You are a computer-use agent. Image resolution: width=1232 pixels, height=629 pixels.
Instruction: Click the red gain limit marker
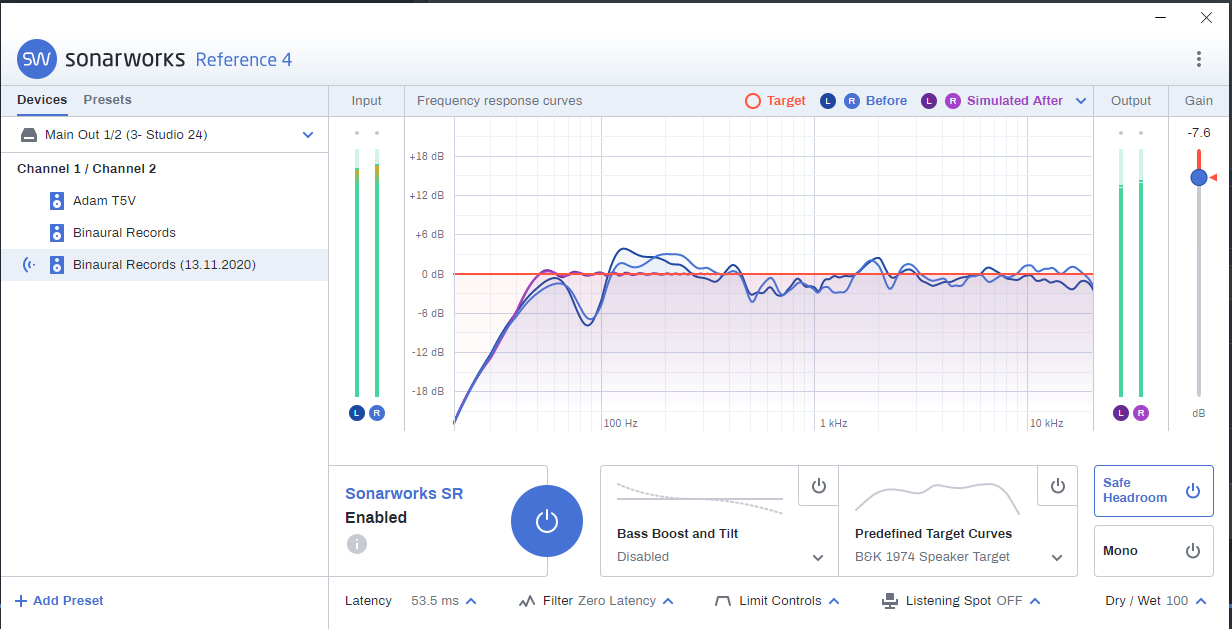click(1213, 177)
